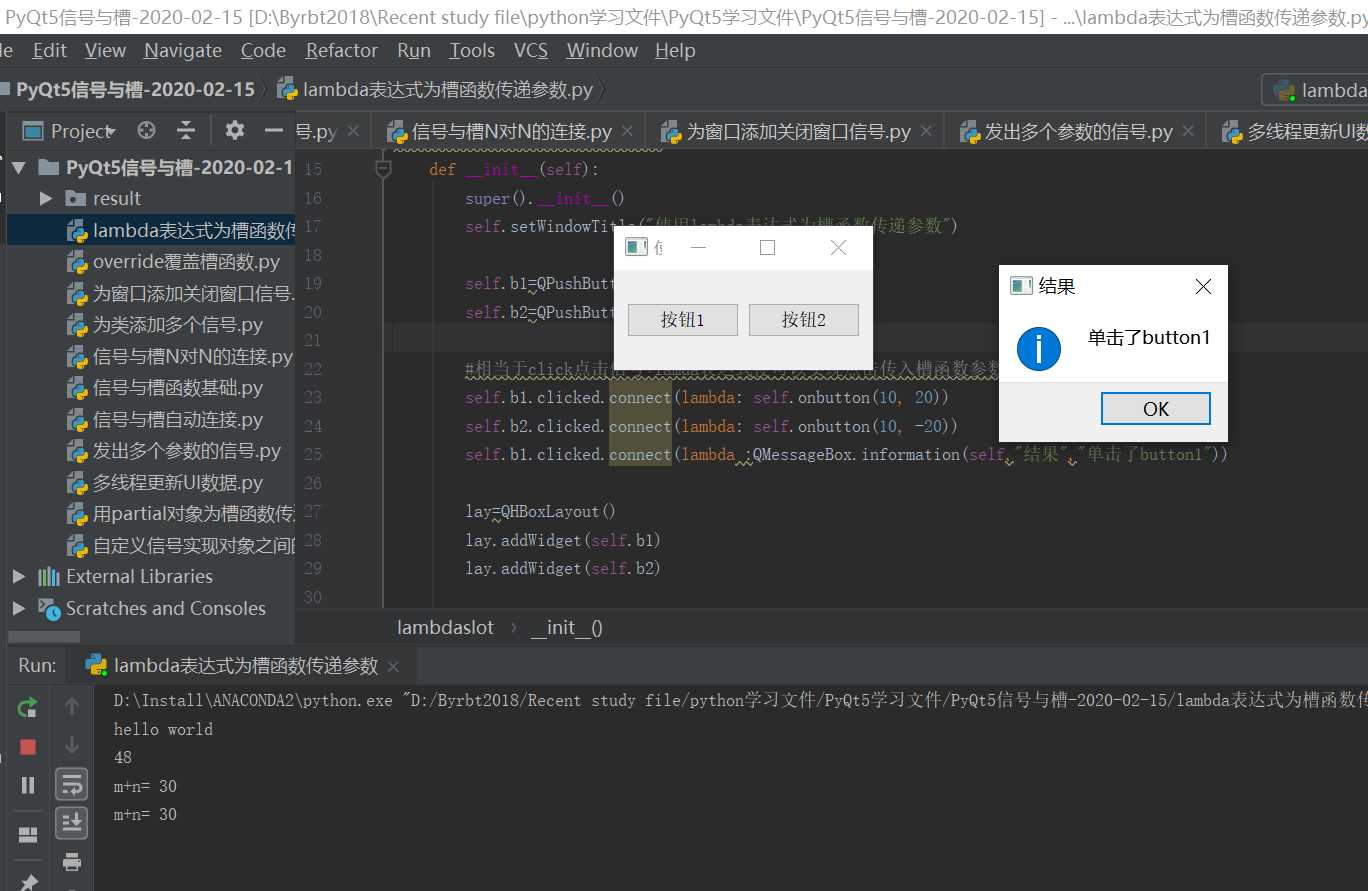The width and height of the screenshot is (1368, 891).
Task: Expand External Libraries
Action: [18, 576]
